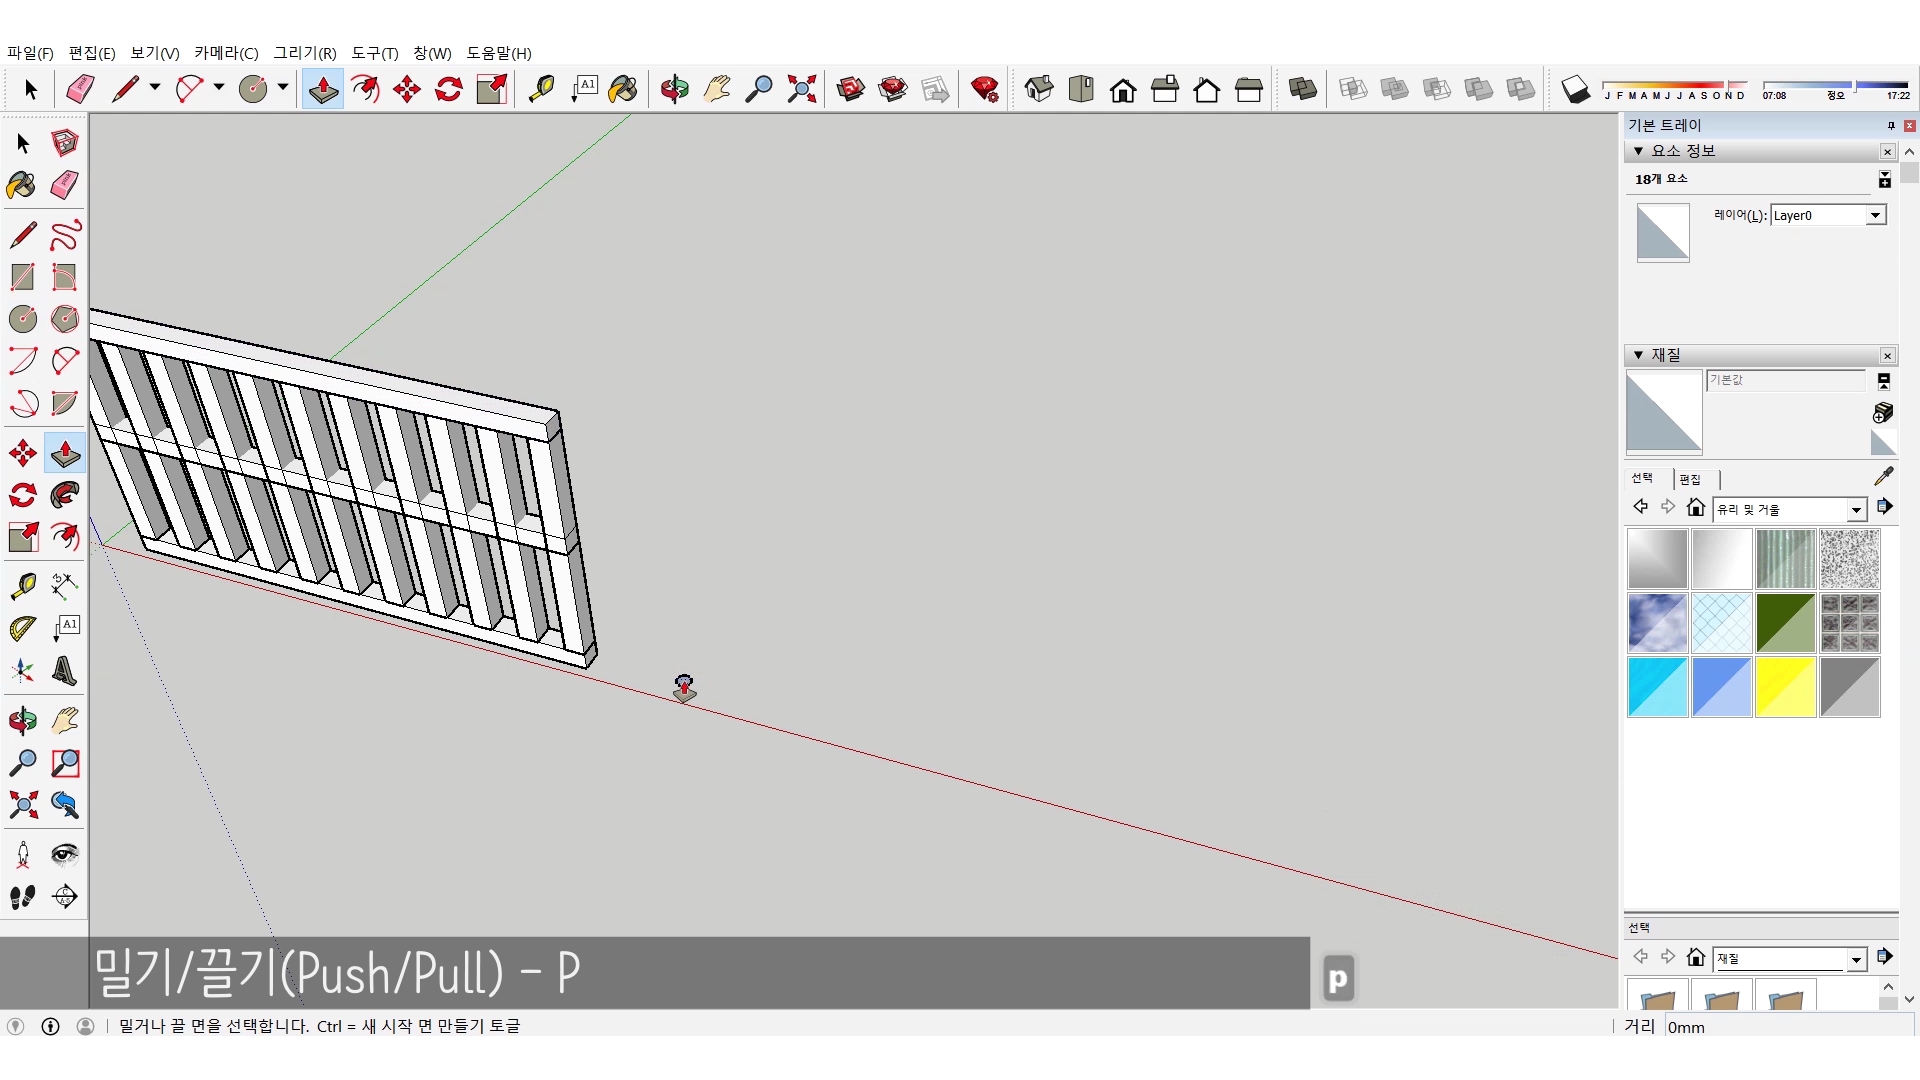Screen dimensions: 1920x1080
Task: Activate the Walk footprints tool
Action: coord(22,897)
